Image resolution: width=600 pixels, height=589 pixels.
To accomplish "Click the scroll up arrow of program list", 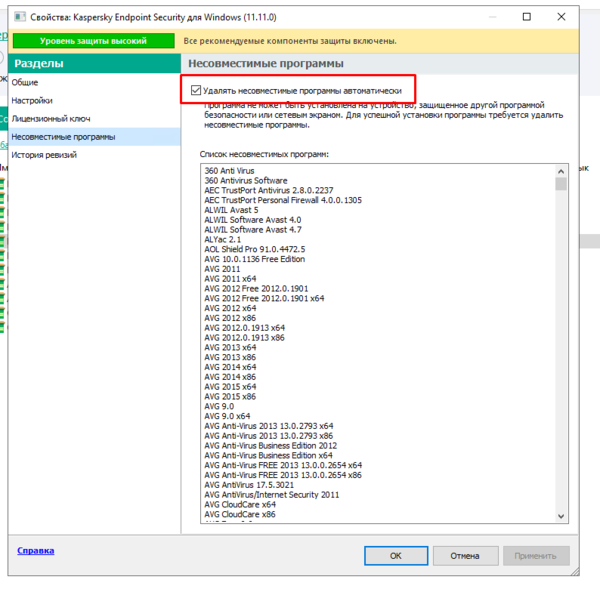I will pos(561,171).
